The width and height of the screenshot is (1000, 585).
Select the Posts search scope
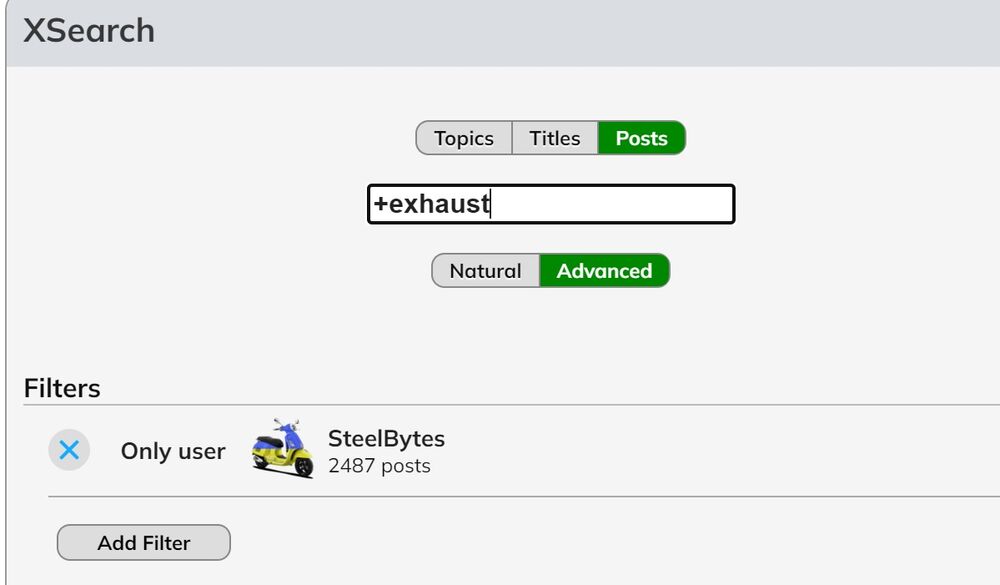coord(642,138)
